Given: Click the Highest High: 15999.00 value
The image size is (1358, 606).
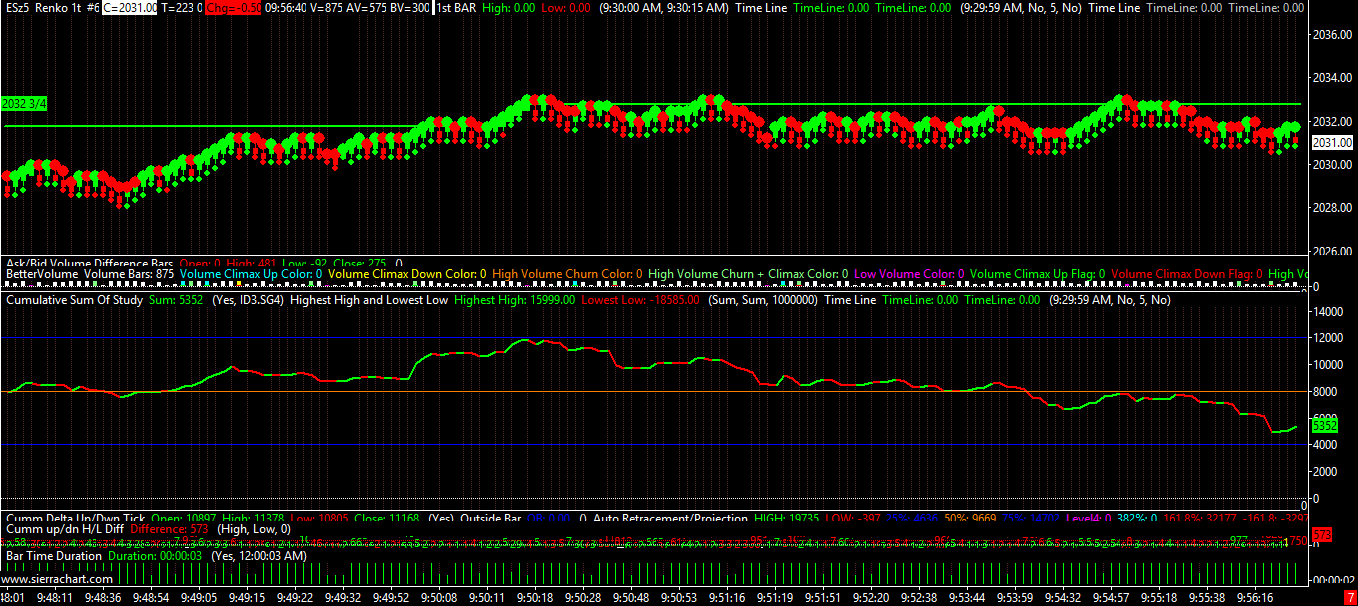Looking at the screenshot, I should click(x=514, y=300).
